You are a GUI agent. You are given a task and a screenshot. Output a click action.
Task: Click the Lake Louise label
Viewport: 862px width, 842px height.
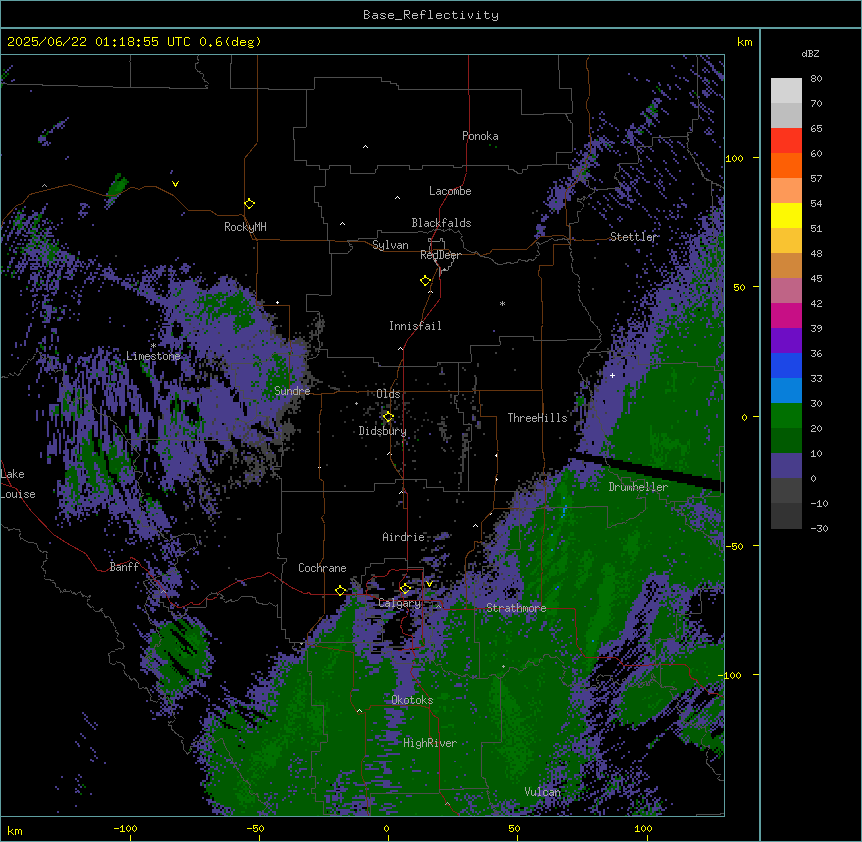[x=18, y=484]
